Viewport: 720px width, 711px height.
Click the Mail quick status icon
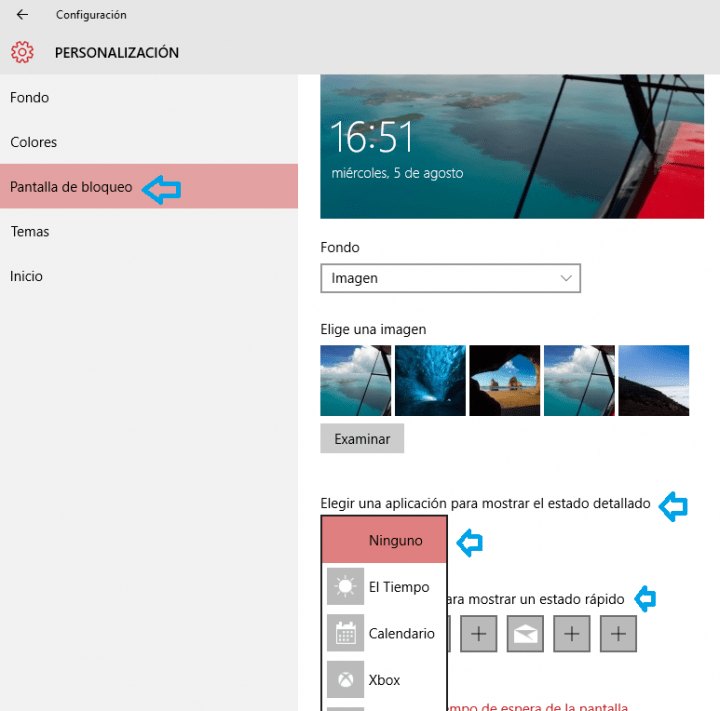(x=525, y=634)
